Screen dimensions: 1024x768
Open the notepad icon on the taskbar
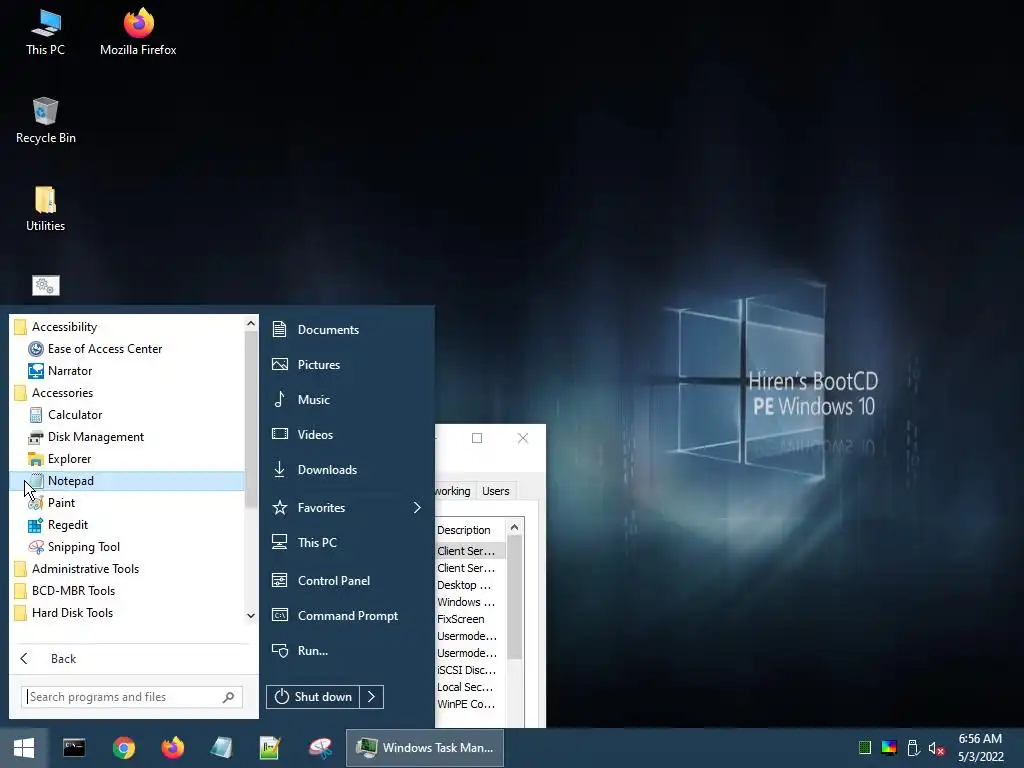click(221, 748)
